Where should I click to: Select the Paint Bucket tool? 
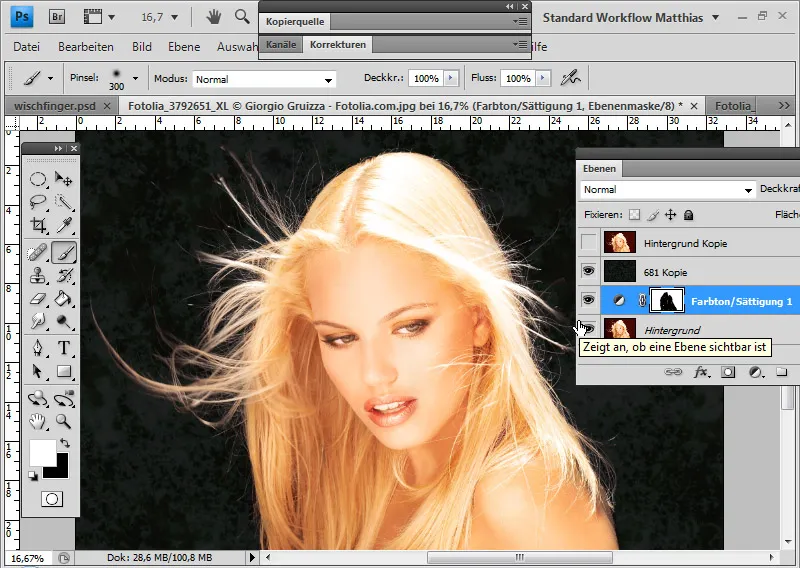pyautogui.click(x=64, y=299)
